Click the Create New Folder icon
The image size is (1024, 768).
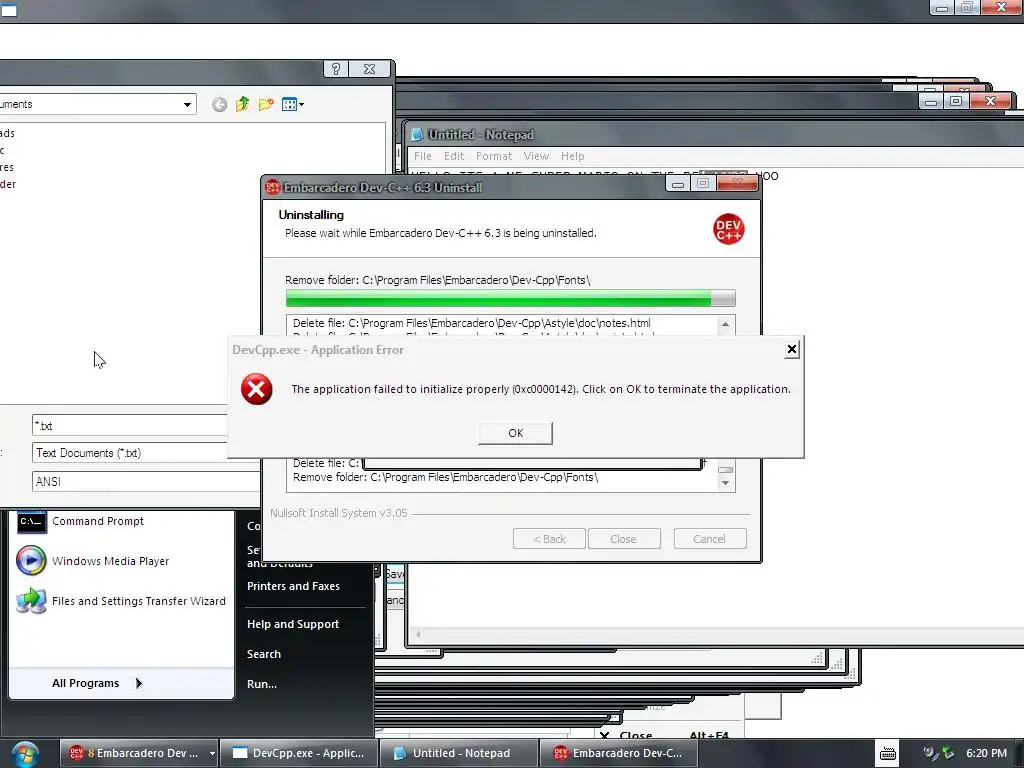click(266, 104)
